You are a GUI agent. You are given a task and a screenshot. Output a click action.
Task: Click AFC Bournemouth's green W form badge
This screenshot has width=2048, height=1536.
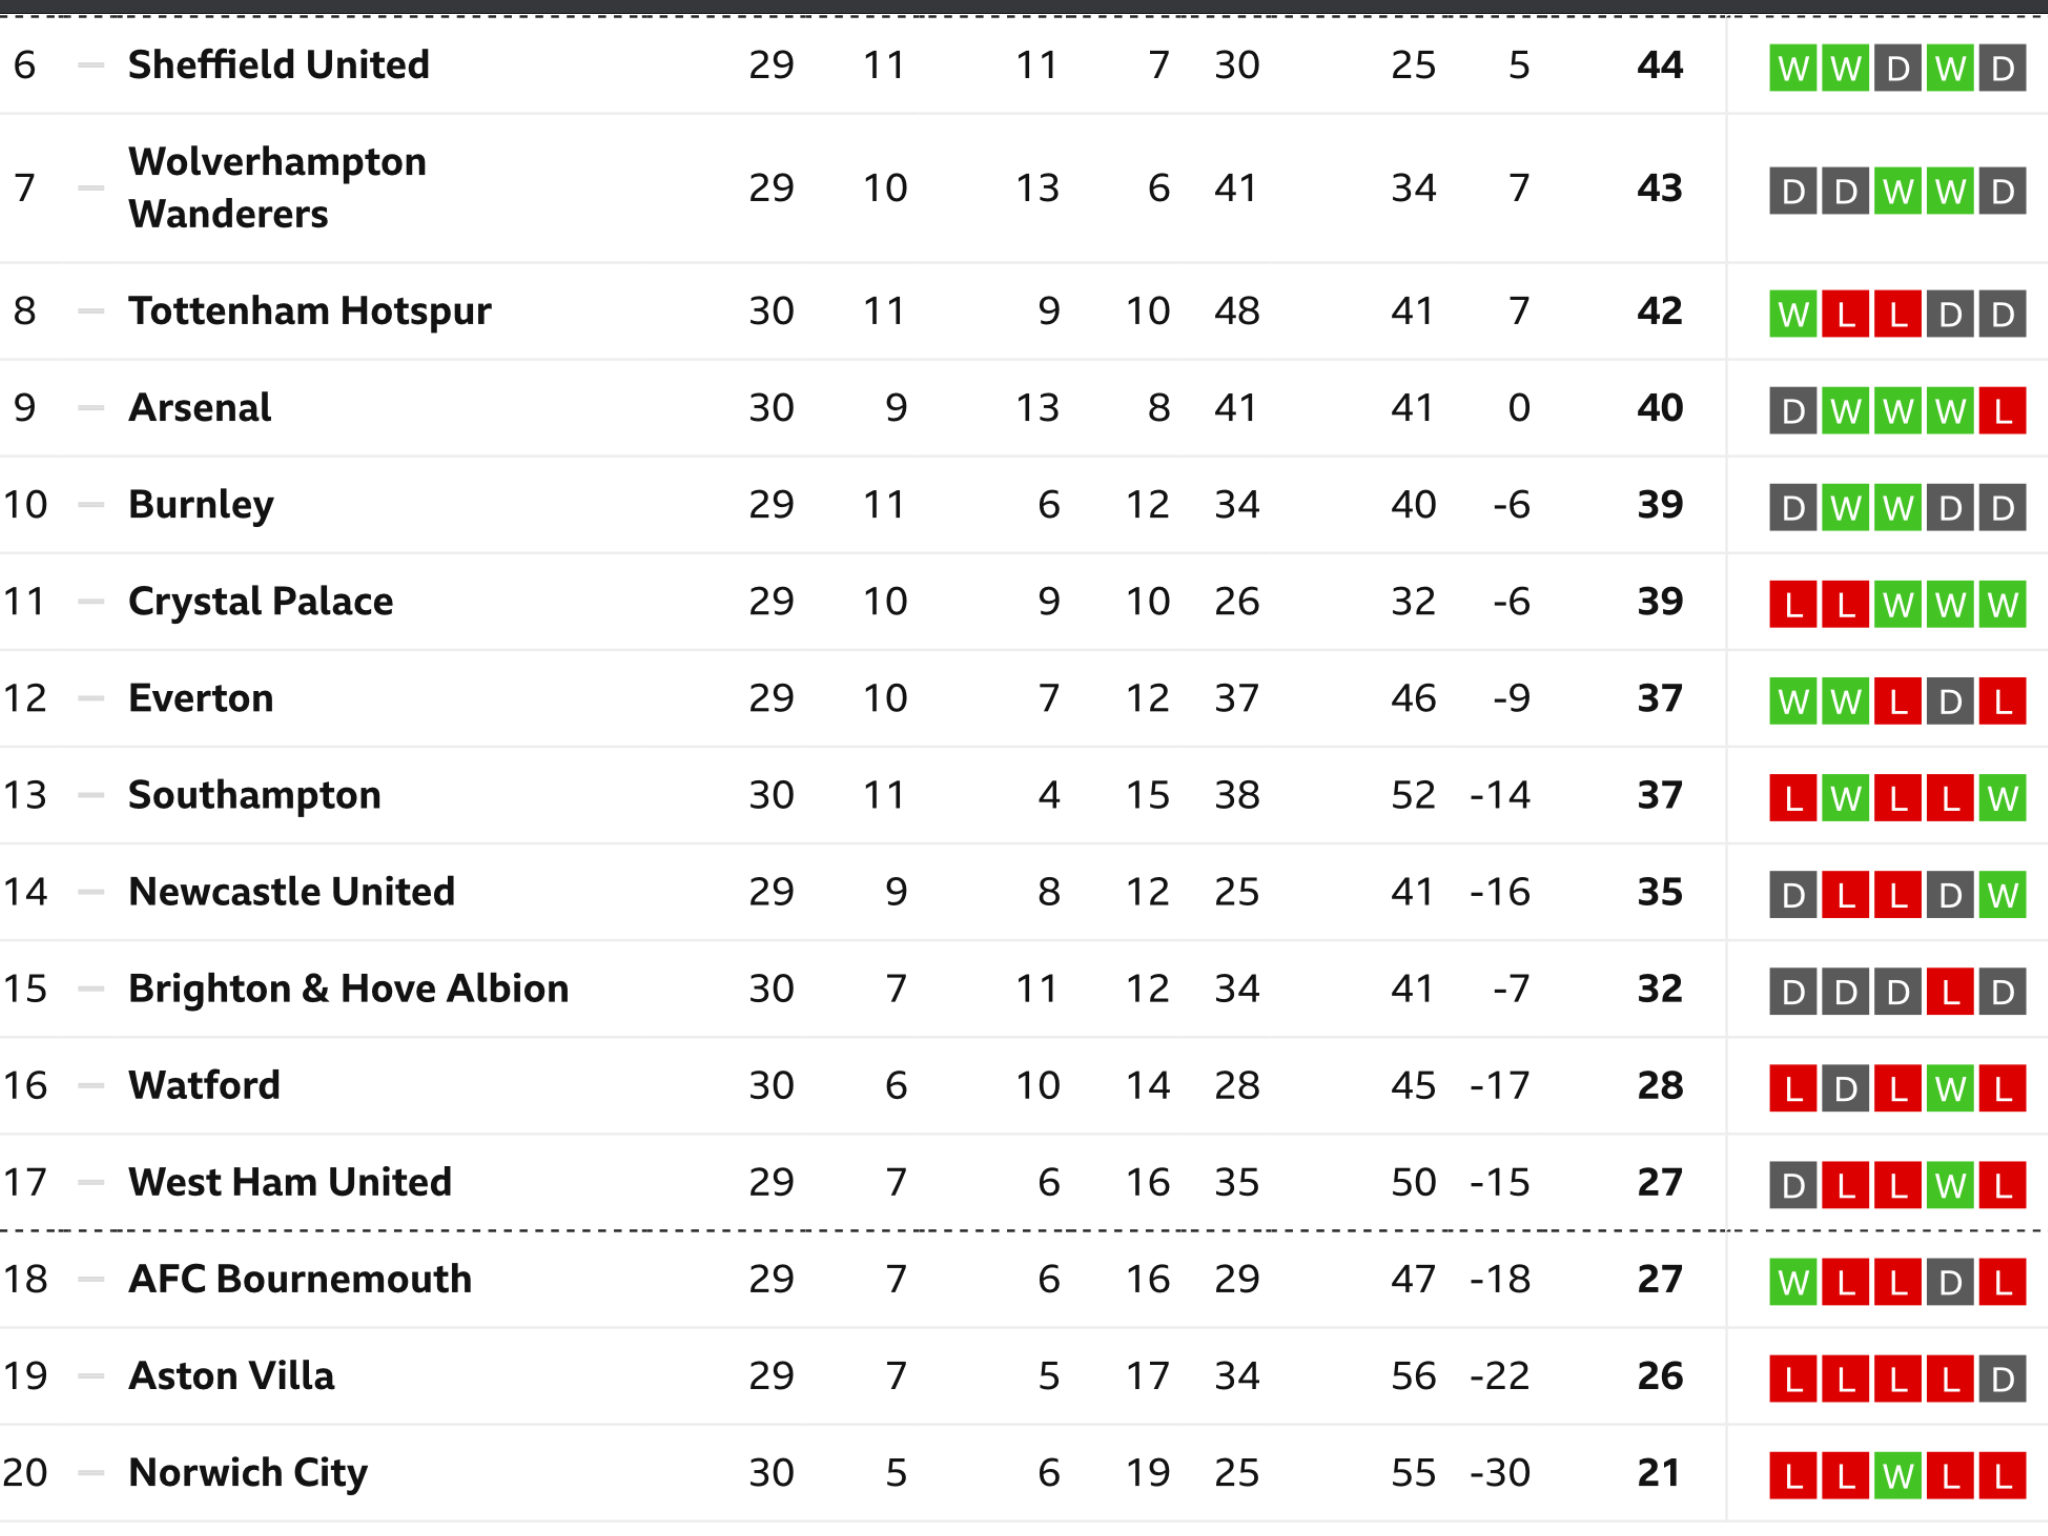[1793, 1282]
